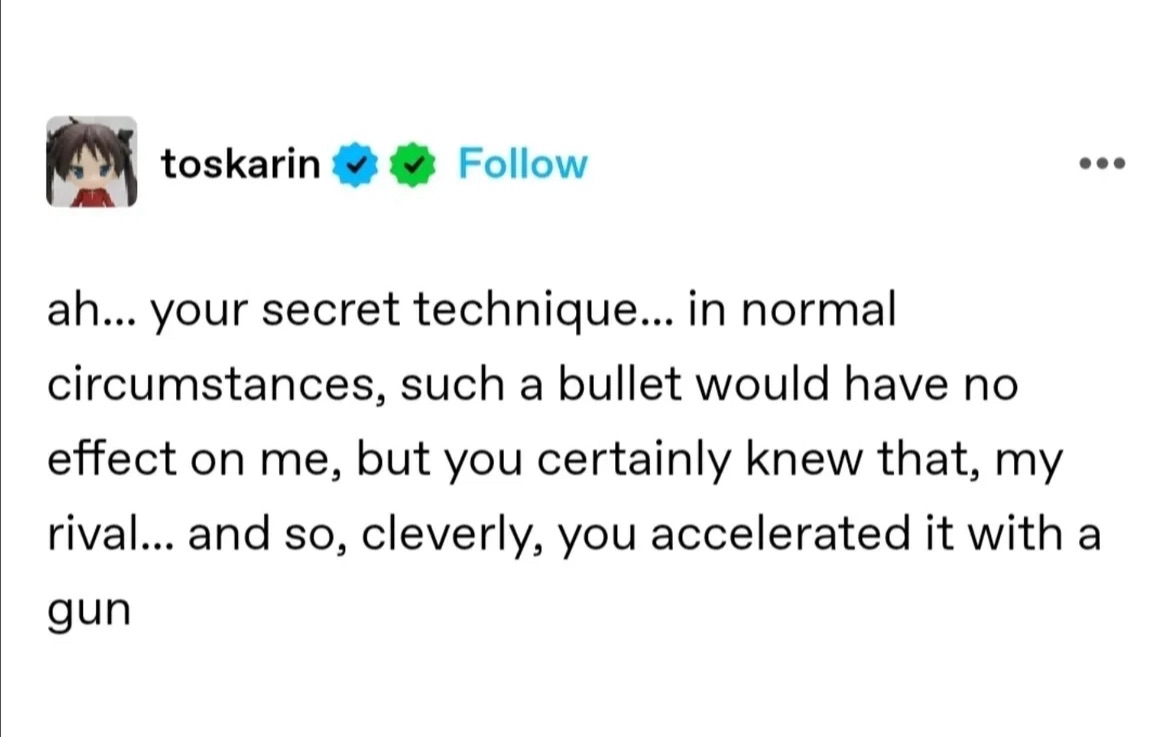This screenshot has width=1170, height=737.
Task: Open the three-dot post options menu
Action: coord(1102,163)
